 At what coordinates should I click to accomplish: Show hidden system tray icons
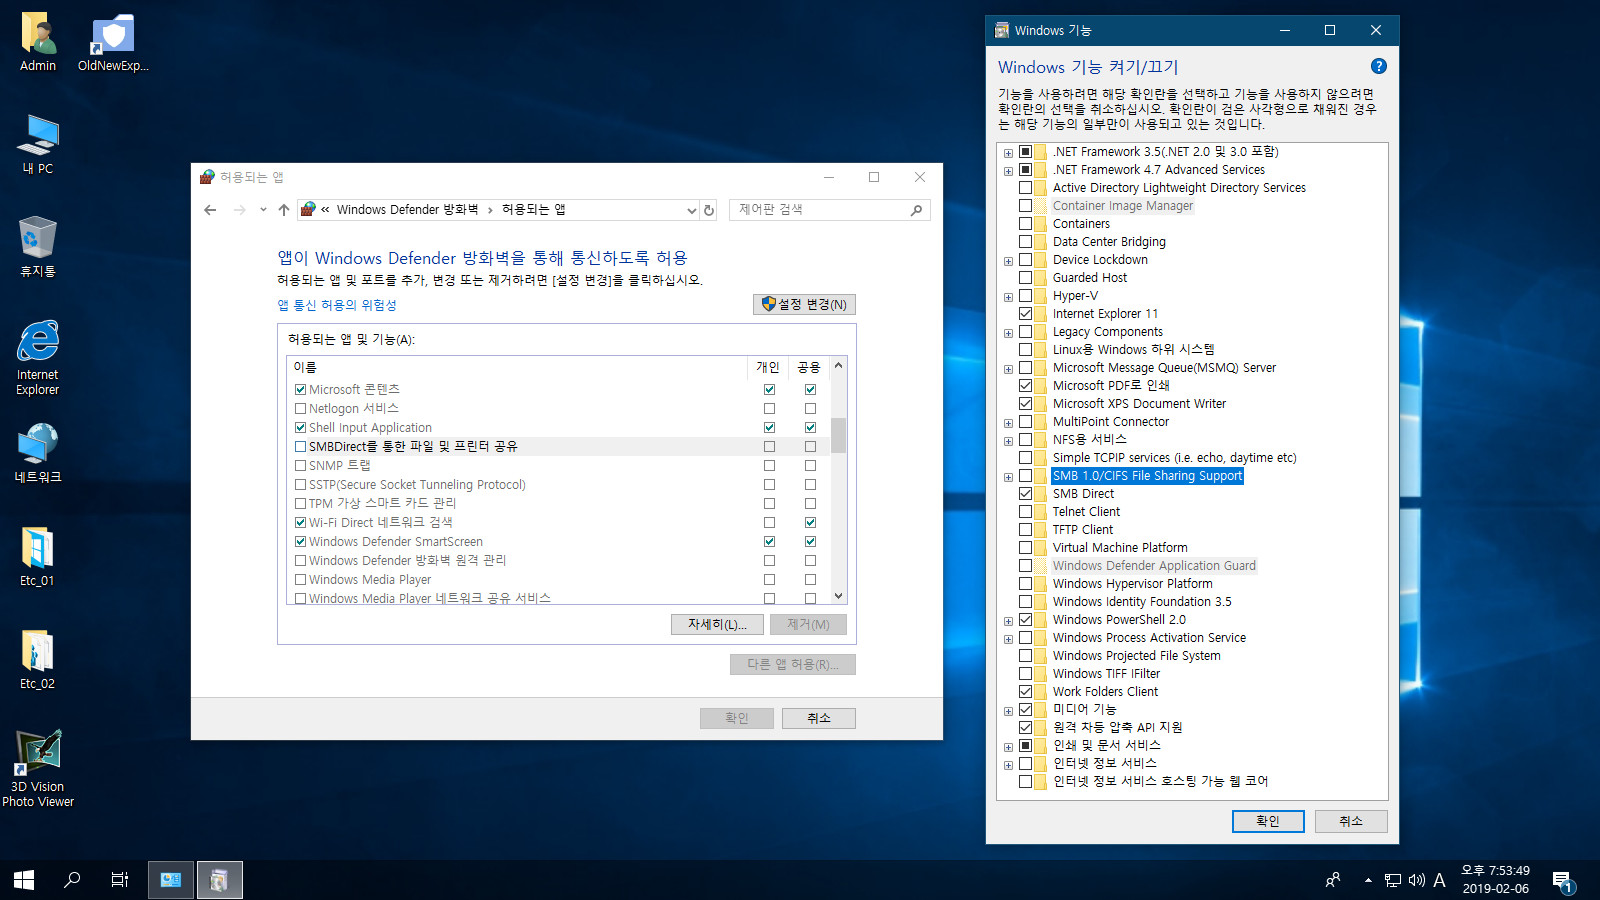pyautogui.click(x=1368, y=880)
